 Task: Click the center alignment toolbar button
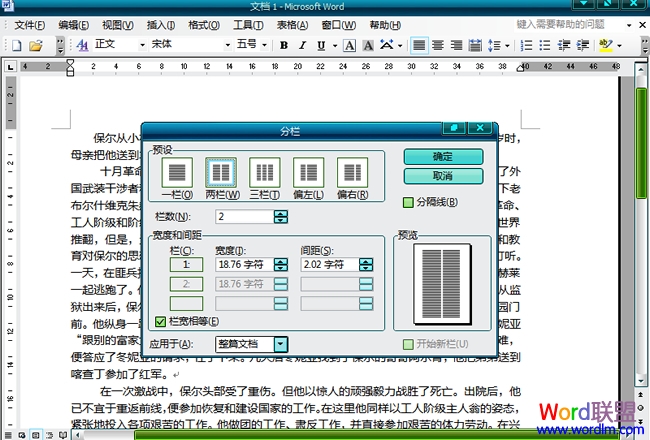click(x=438, y=45)
